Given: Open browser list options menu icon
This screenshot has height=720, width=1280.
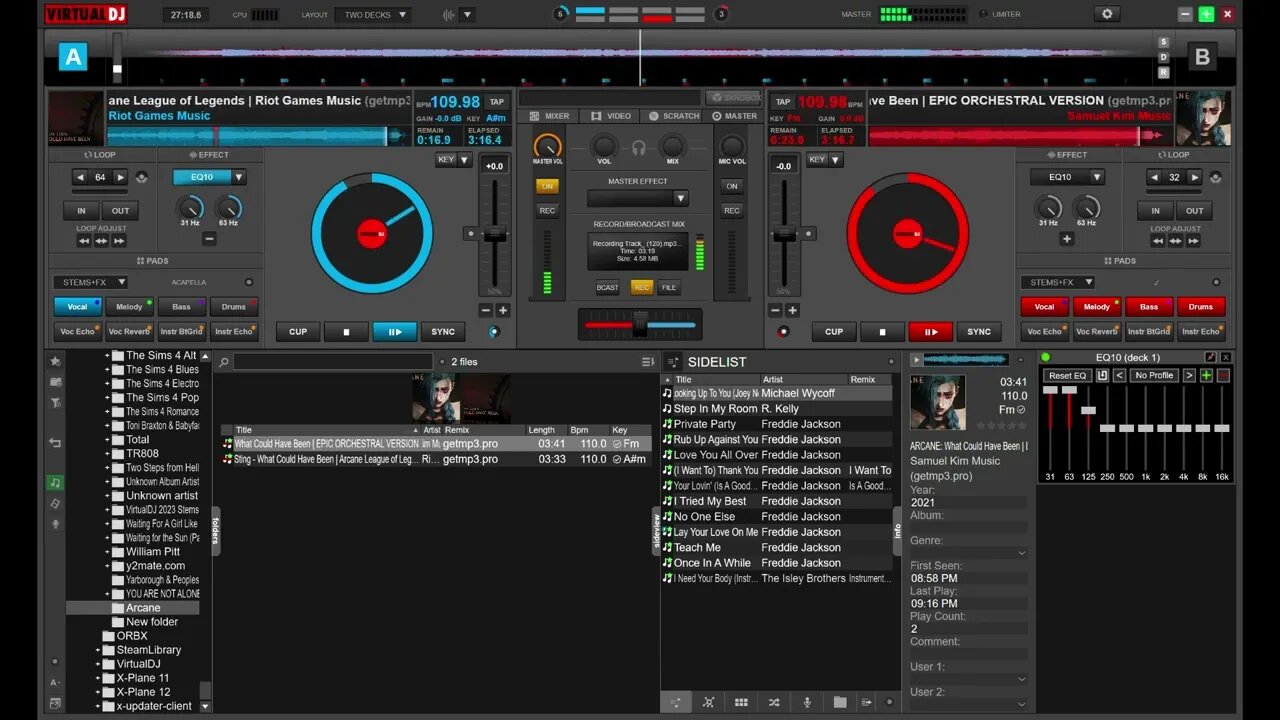Looking at the screenshot, I should point(648,362).
